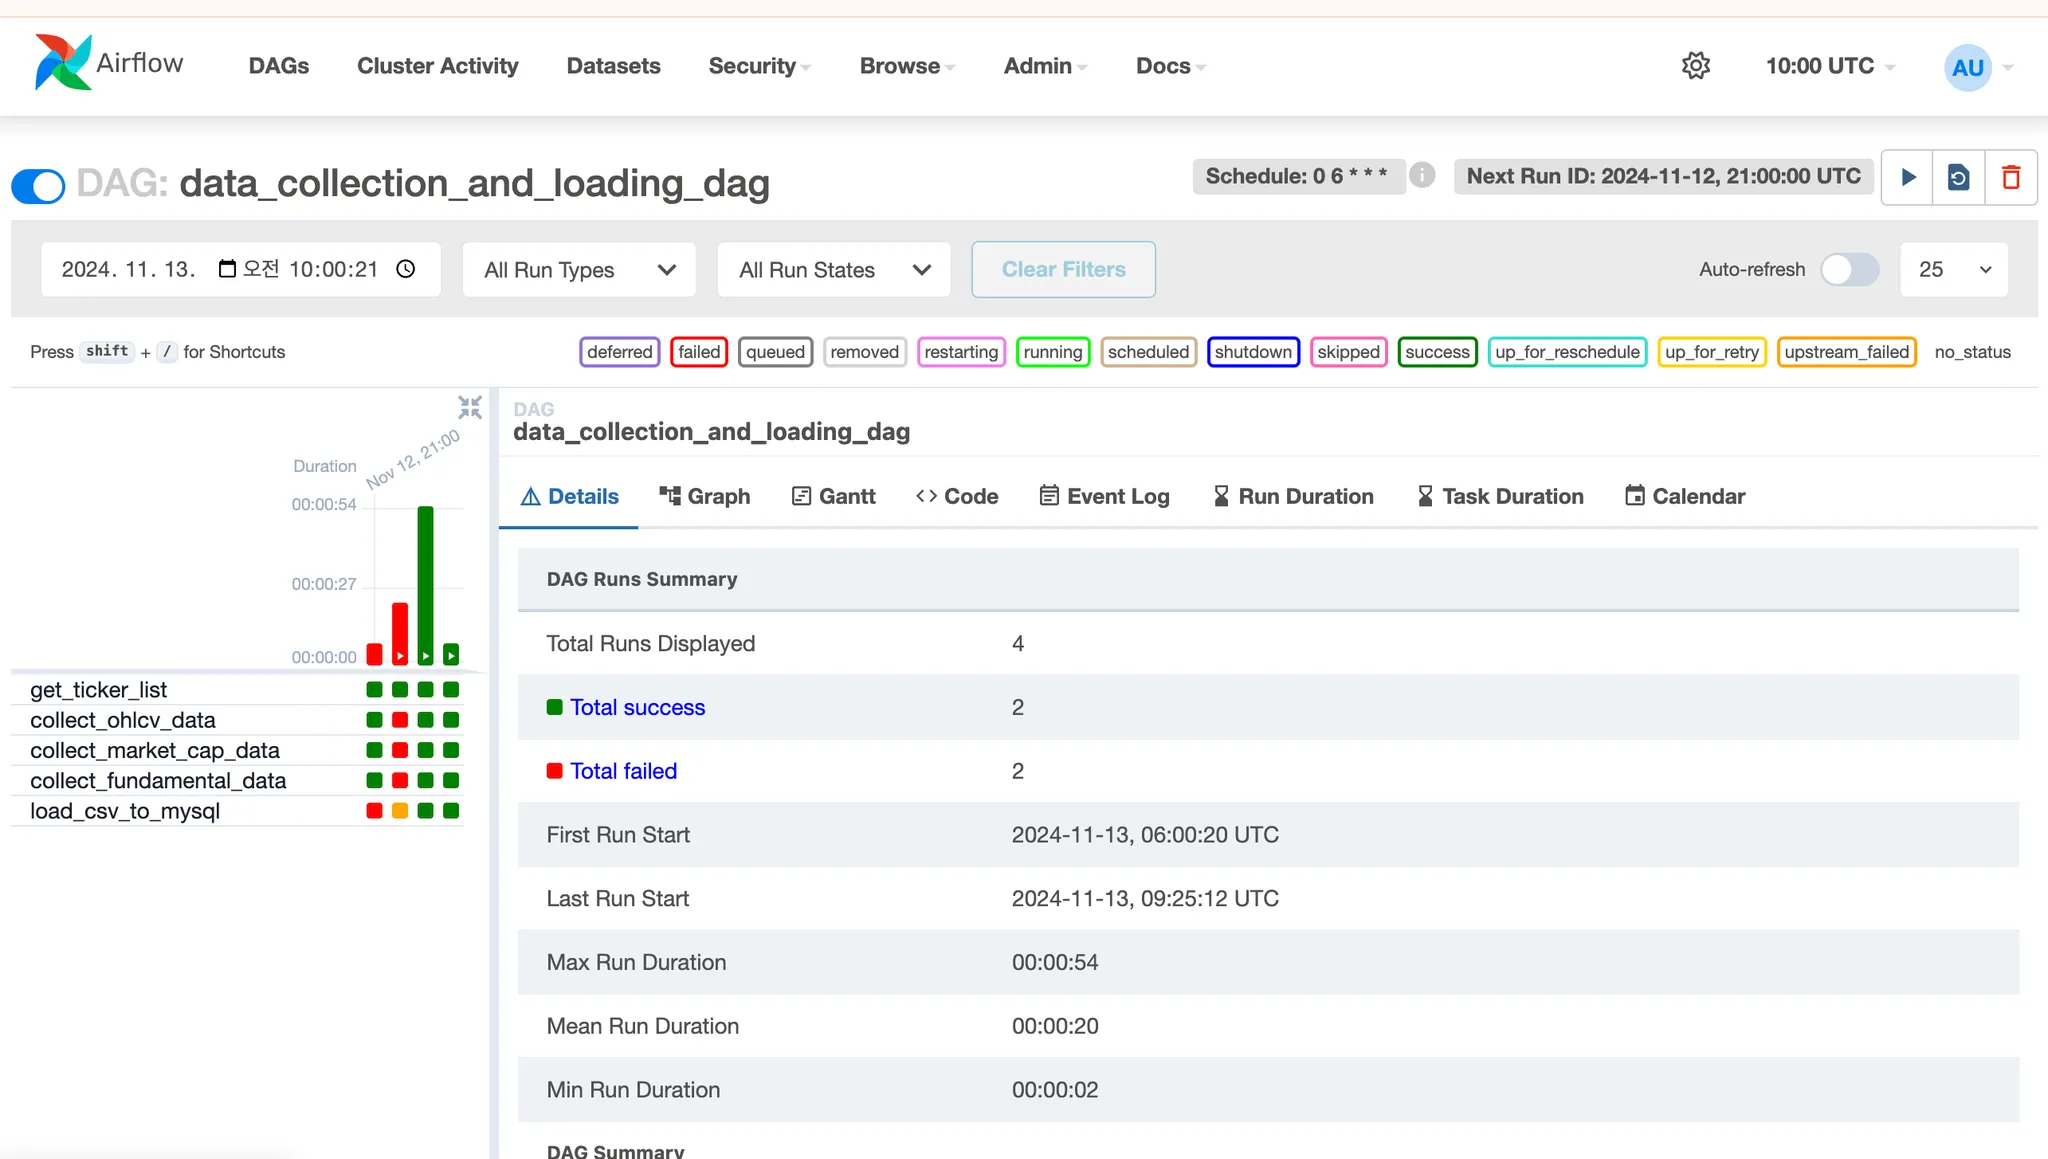Enable the Auto-refresh toggle
Screen dimensions: 2048x1159
coord(1849,269)
